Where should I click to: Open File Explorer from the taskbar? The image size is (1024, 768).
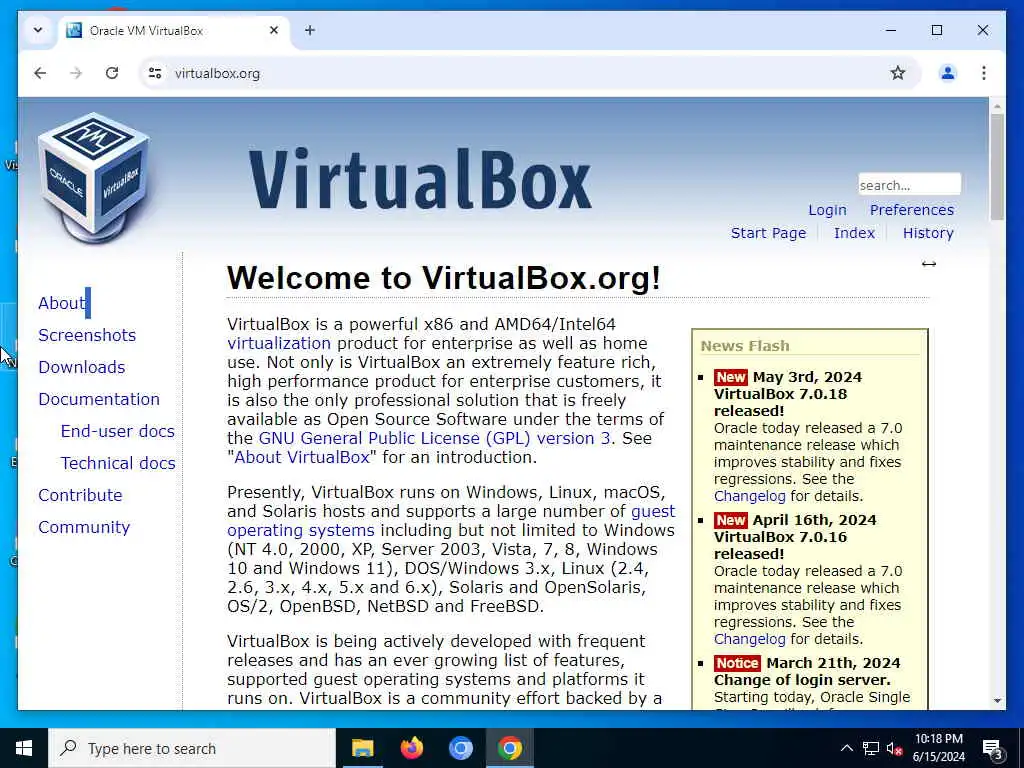[x=362, y=748]
